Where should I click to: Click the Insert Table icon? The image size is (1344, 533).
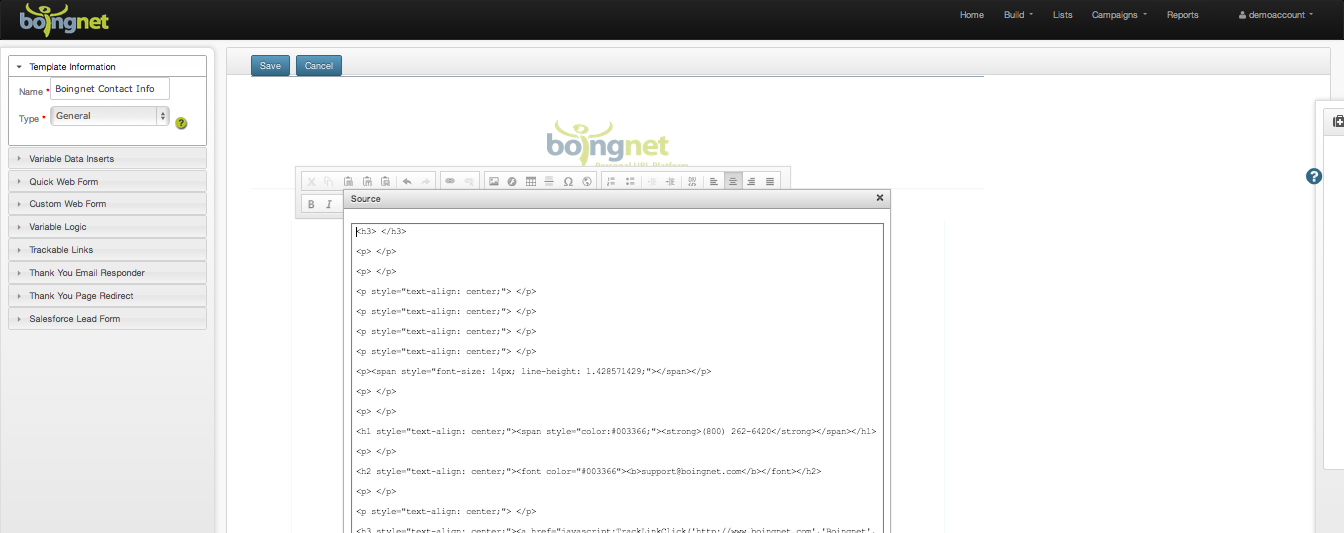(531, 181)
